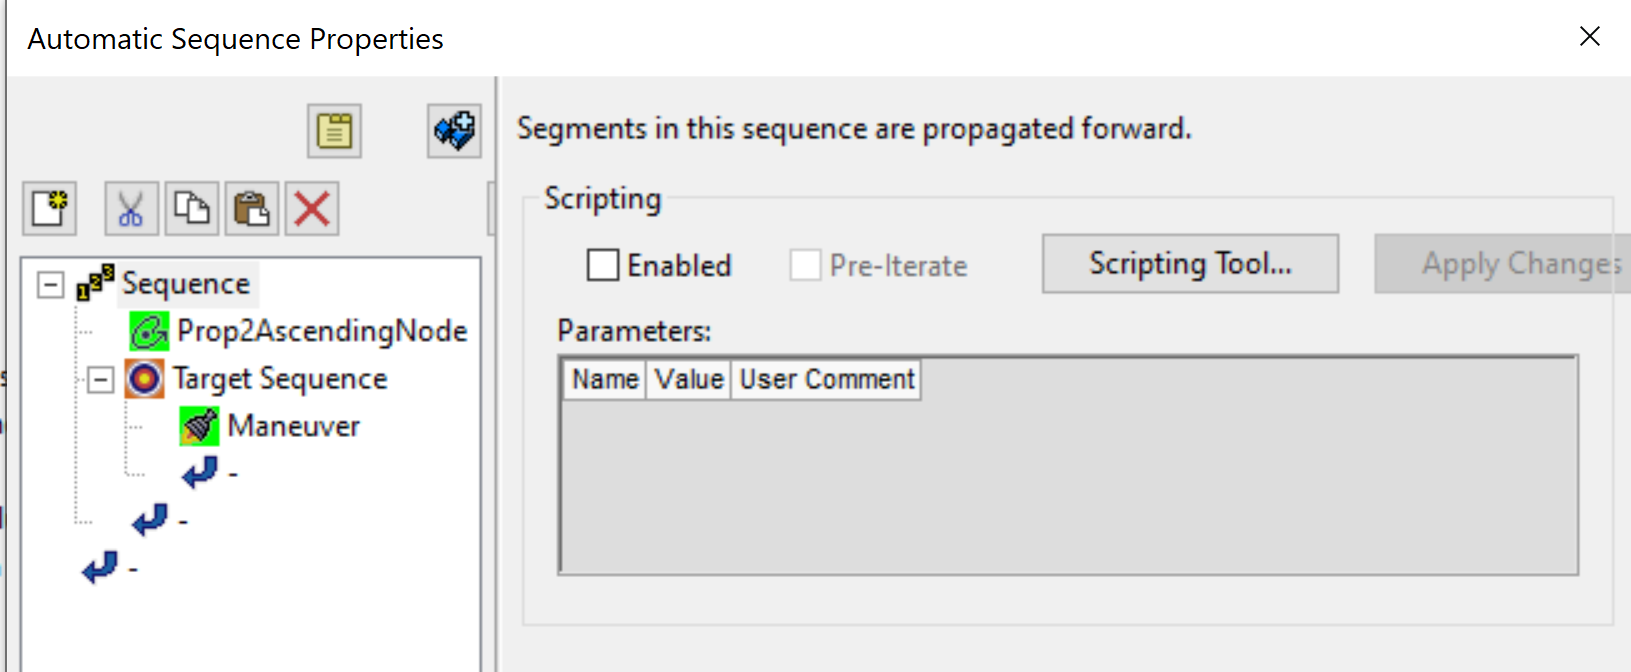Click the new sequence document icon
1631x672 pixels.
(50, 209)
